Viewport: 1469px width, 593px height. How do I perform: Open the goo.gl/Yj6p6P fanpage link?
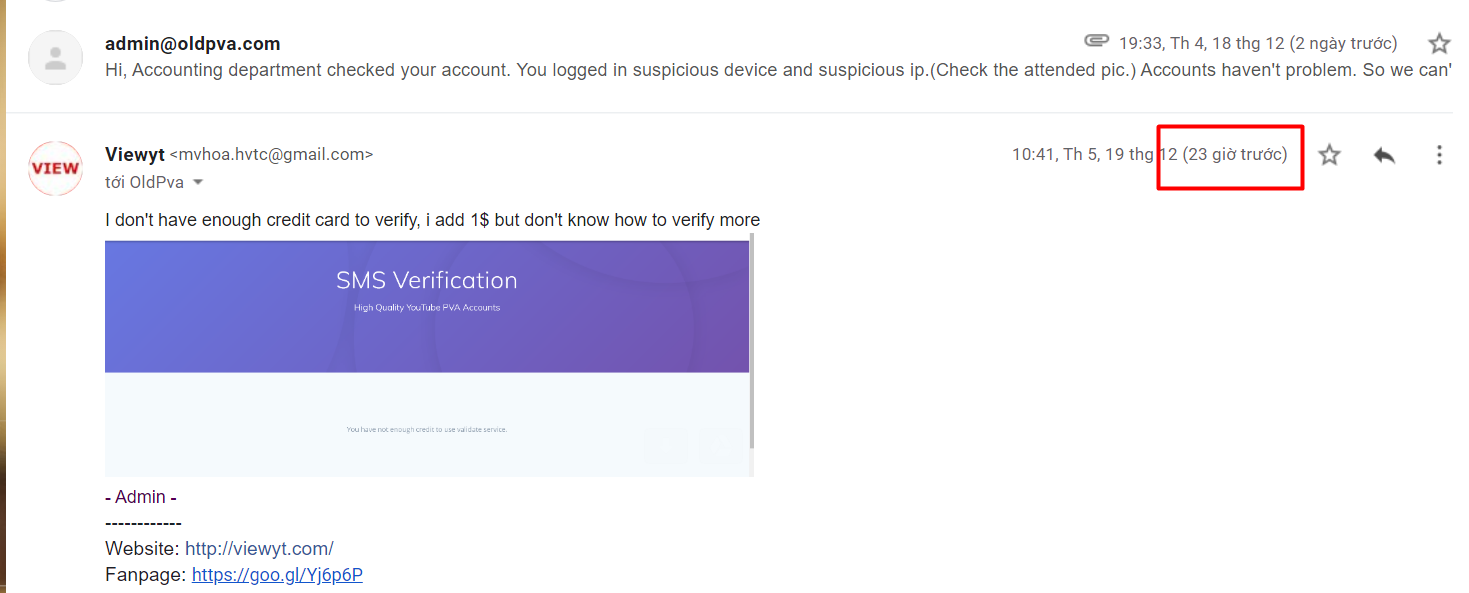(277, 575)
